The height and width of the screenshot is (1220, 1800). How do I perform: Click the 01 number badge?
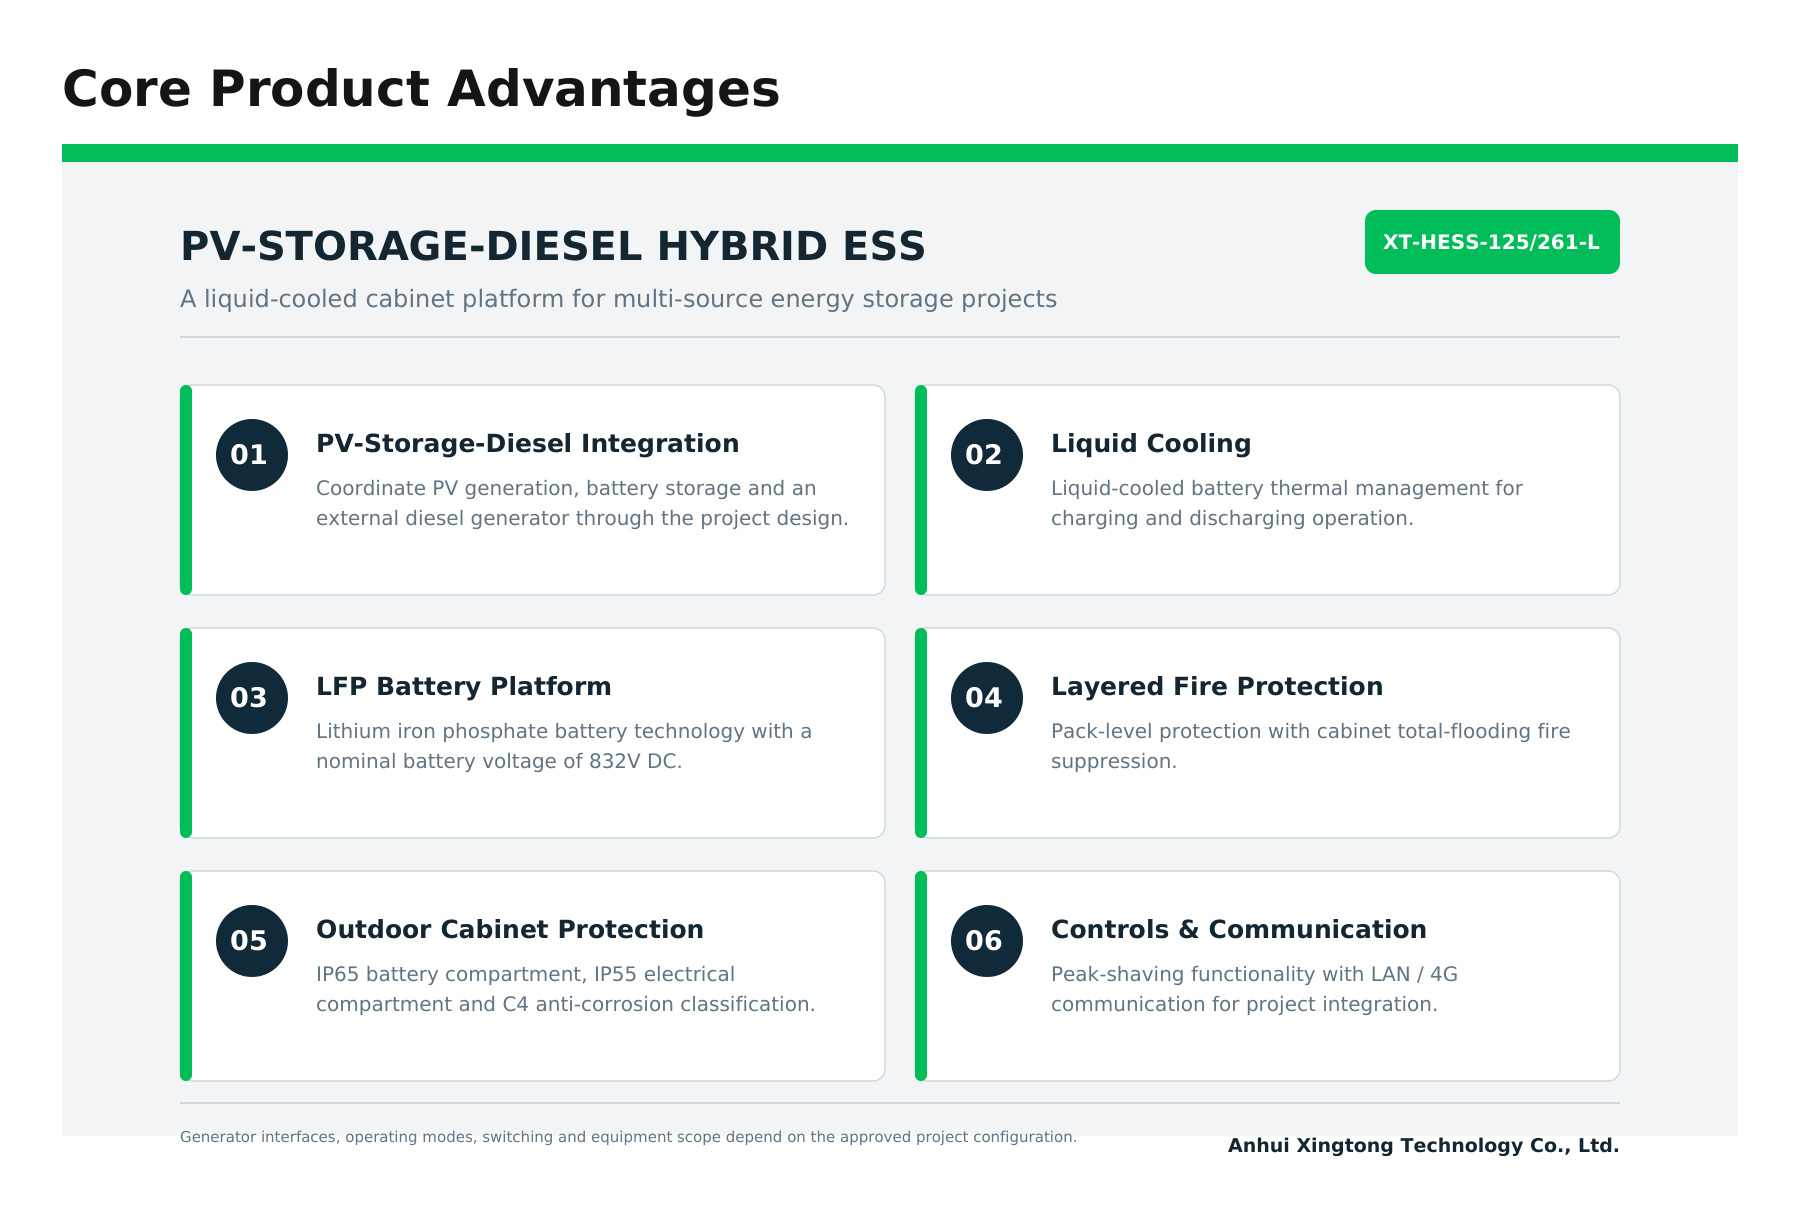point(252,455)
